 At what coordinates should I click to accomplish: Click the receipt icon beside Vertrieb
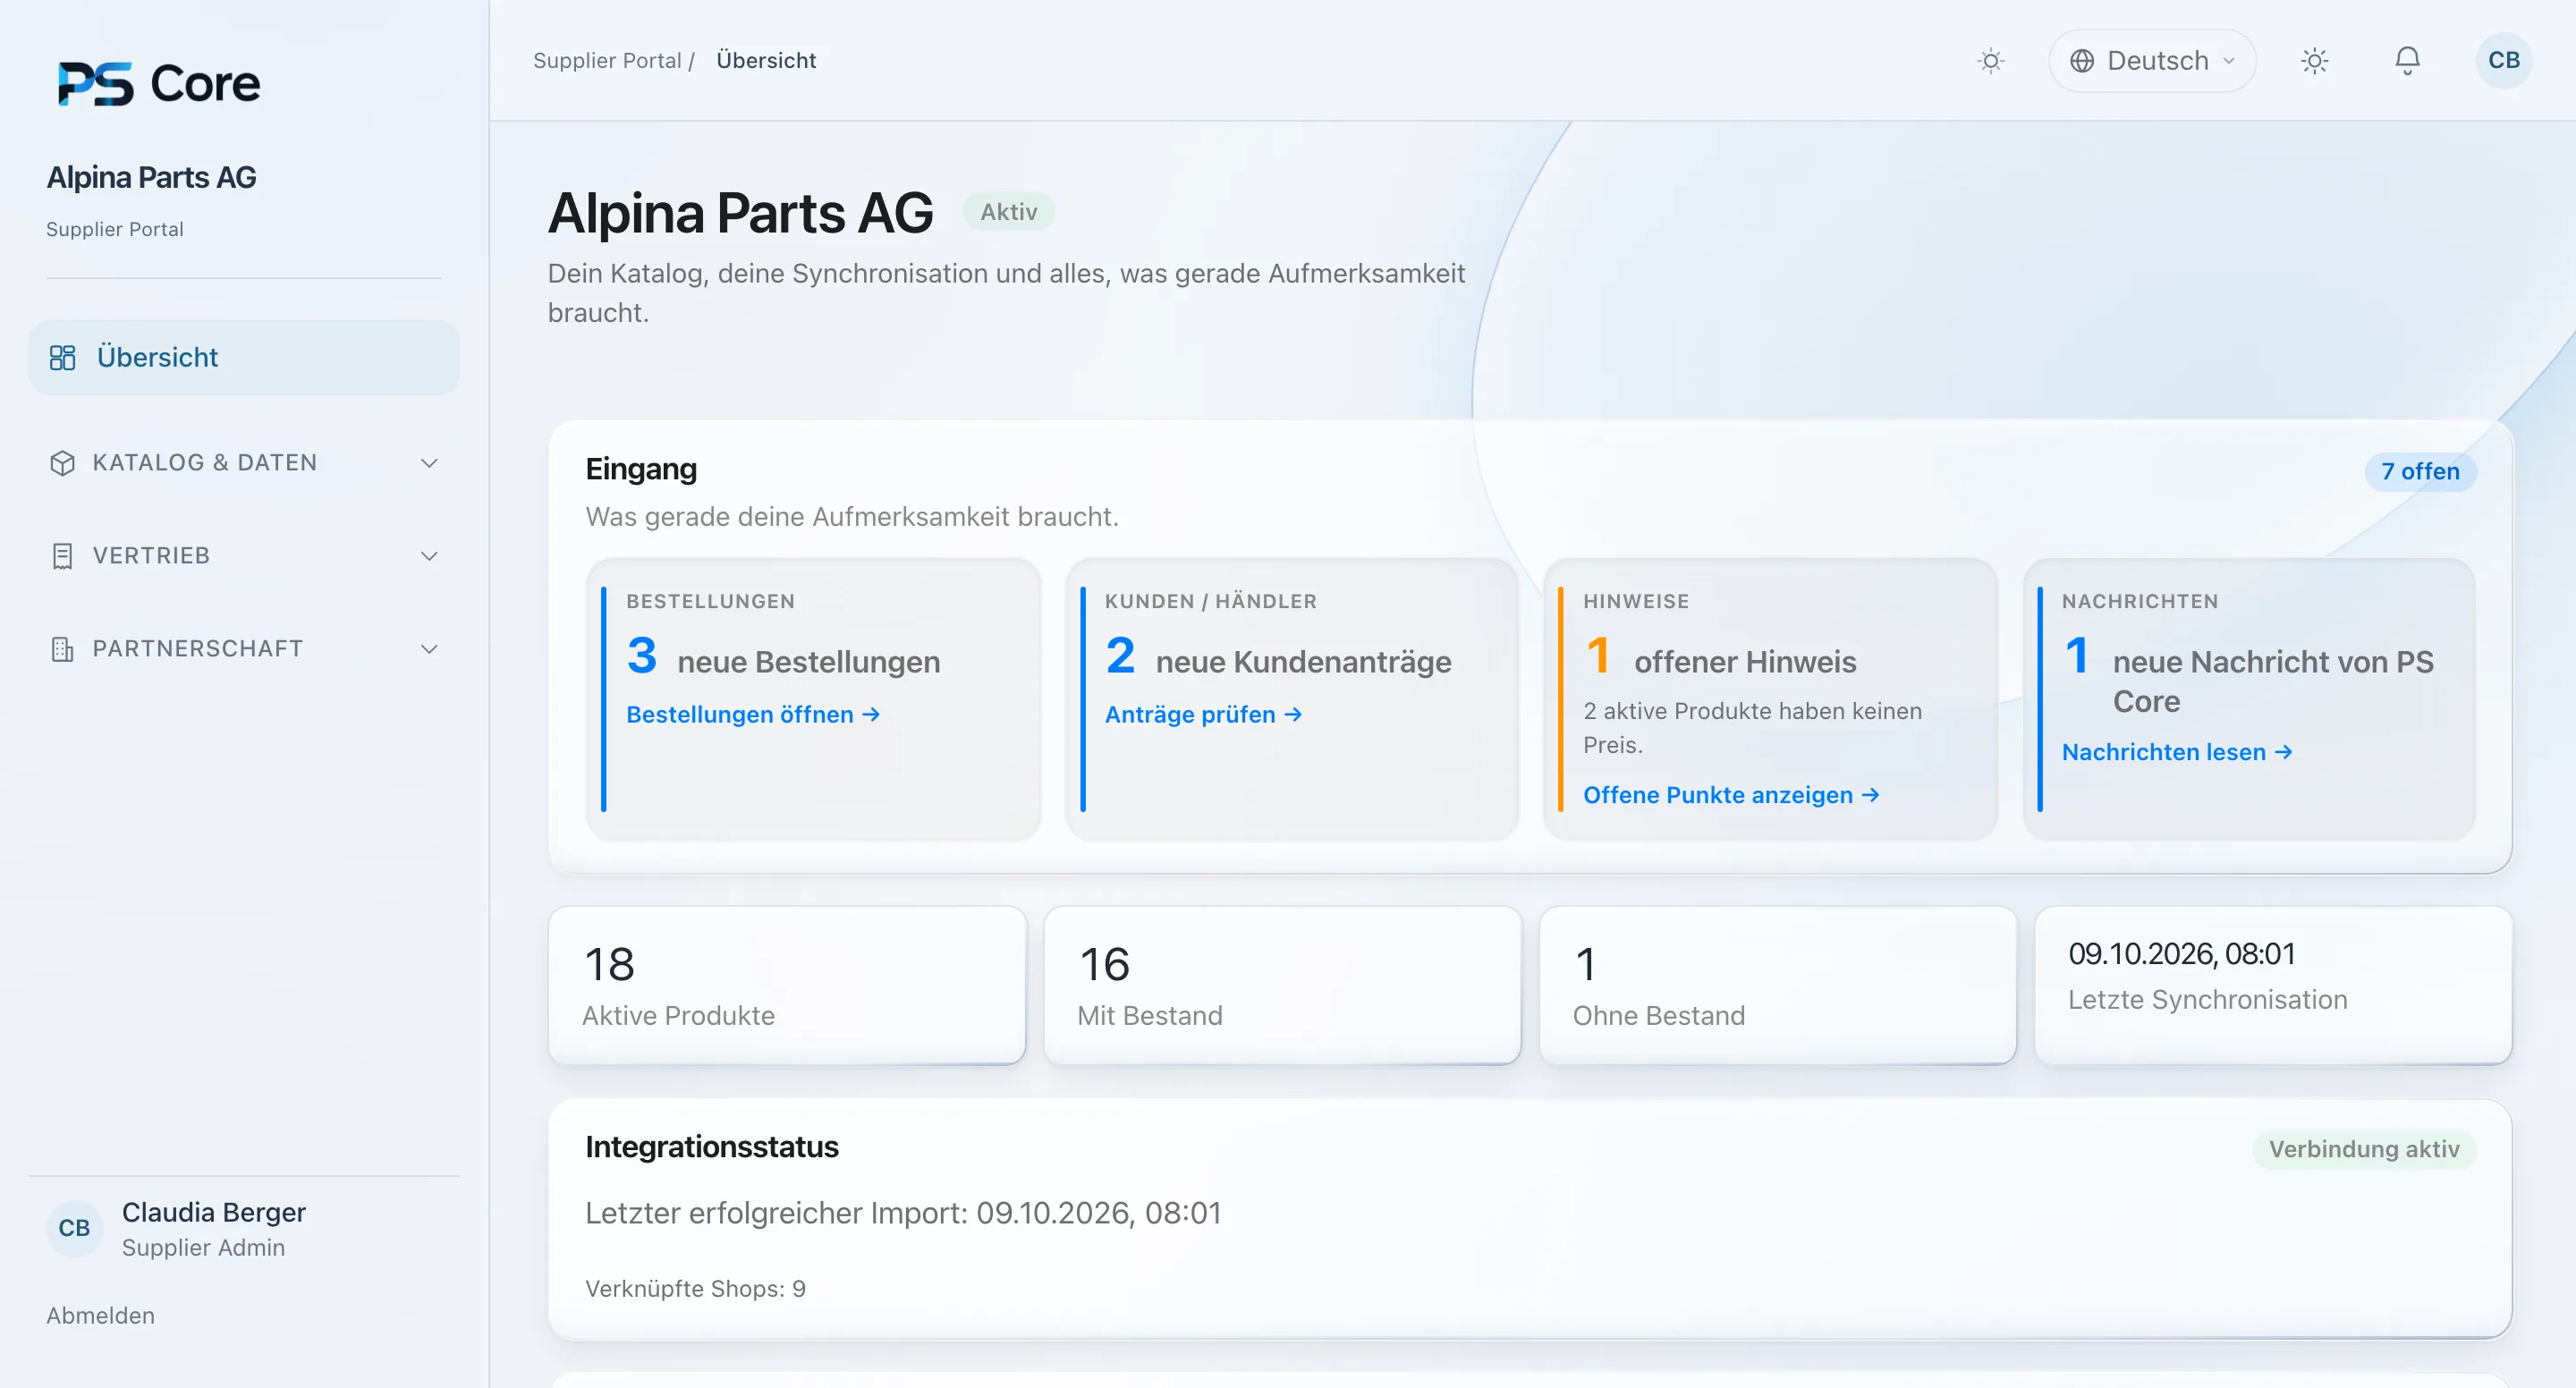[x=62, y=556]
